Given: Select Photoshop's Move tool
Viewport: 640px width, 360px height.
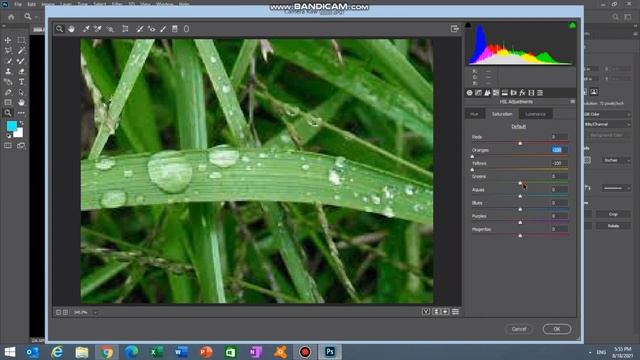Looking at the screenshot, I should (x=8, y=40).
